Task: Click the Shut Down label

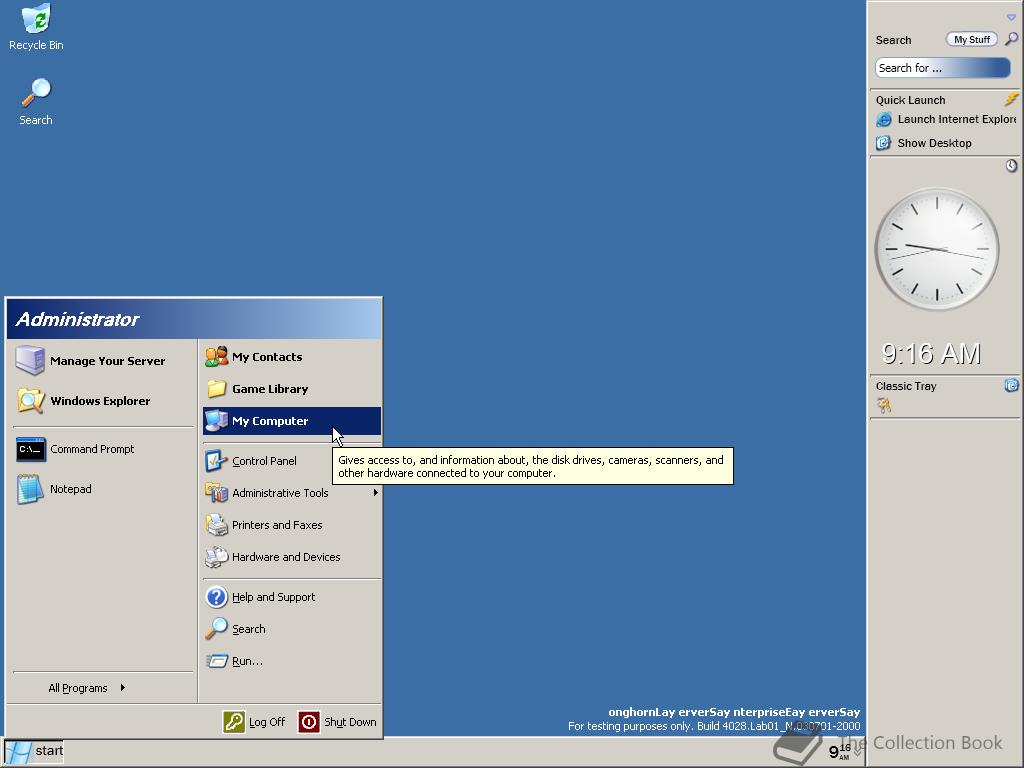Action: tap(350, 722)
